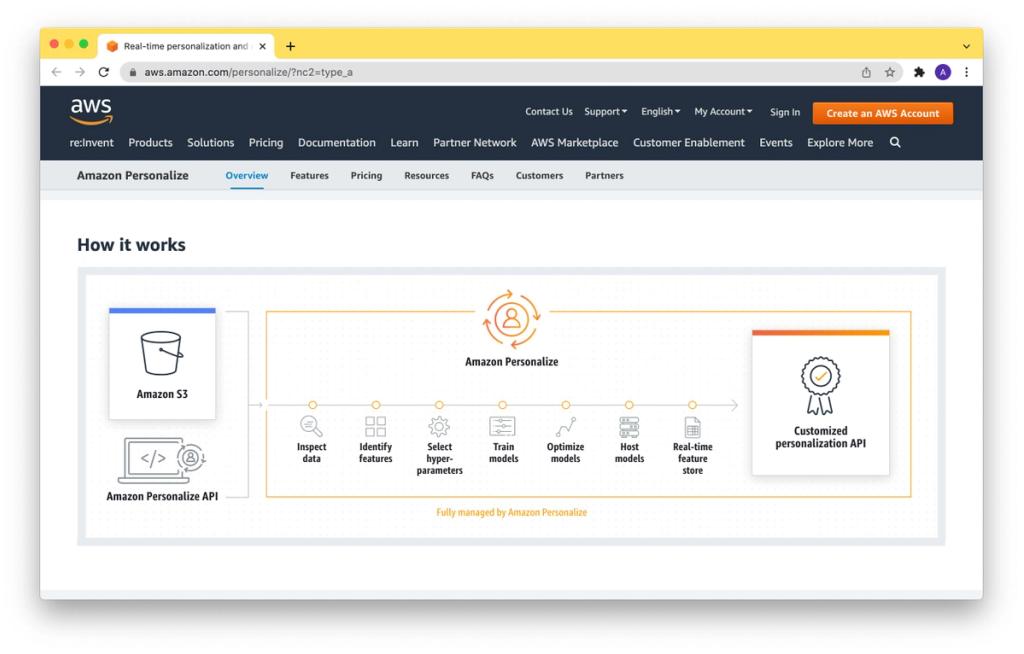Click the Inspect data magnifier icon
Viewport: 1024px width, 654px height.
coord(311,427)
